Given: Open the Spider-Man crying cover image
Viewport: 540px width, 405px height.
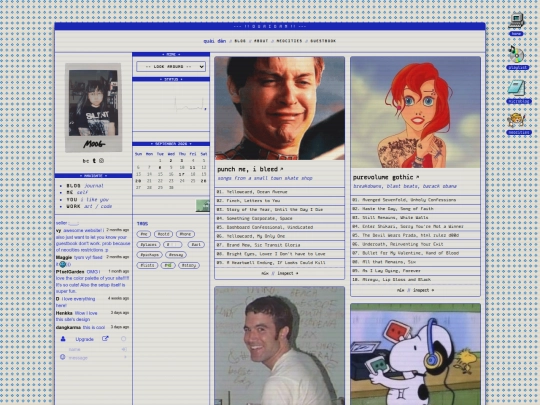Looking at the screenshot, I should point(279,108).
